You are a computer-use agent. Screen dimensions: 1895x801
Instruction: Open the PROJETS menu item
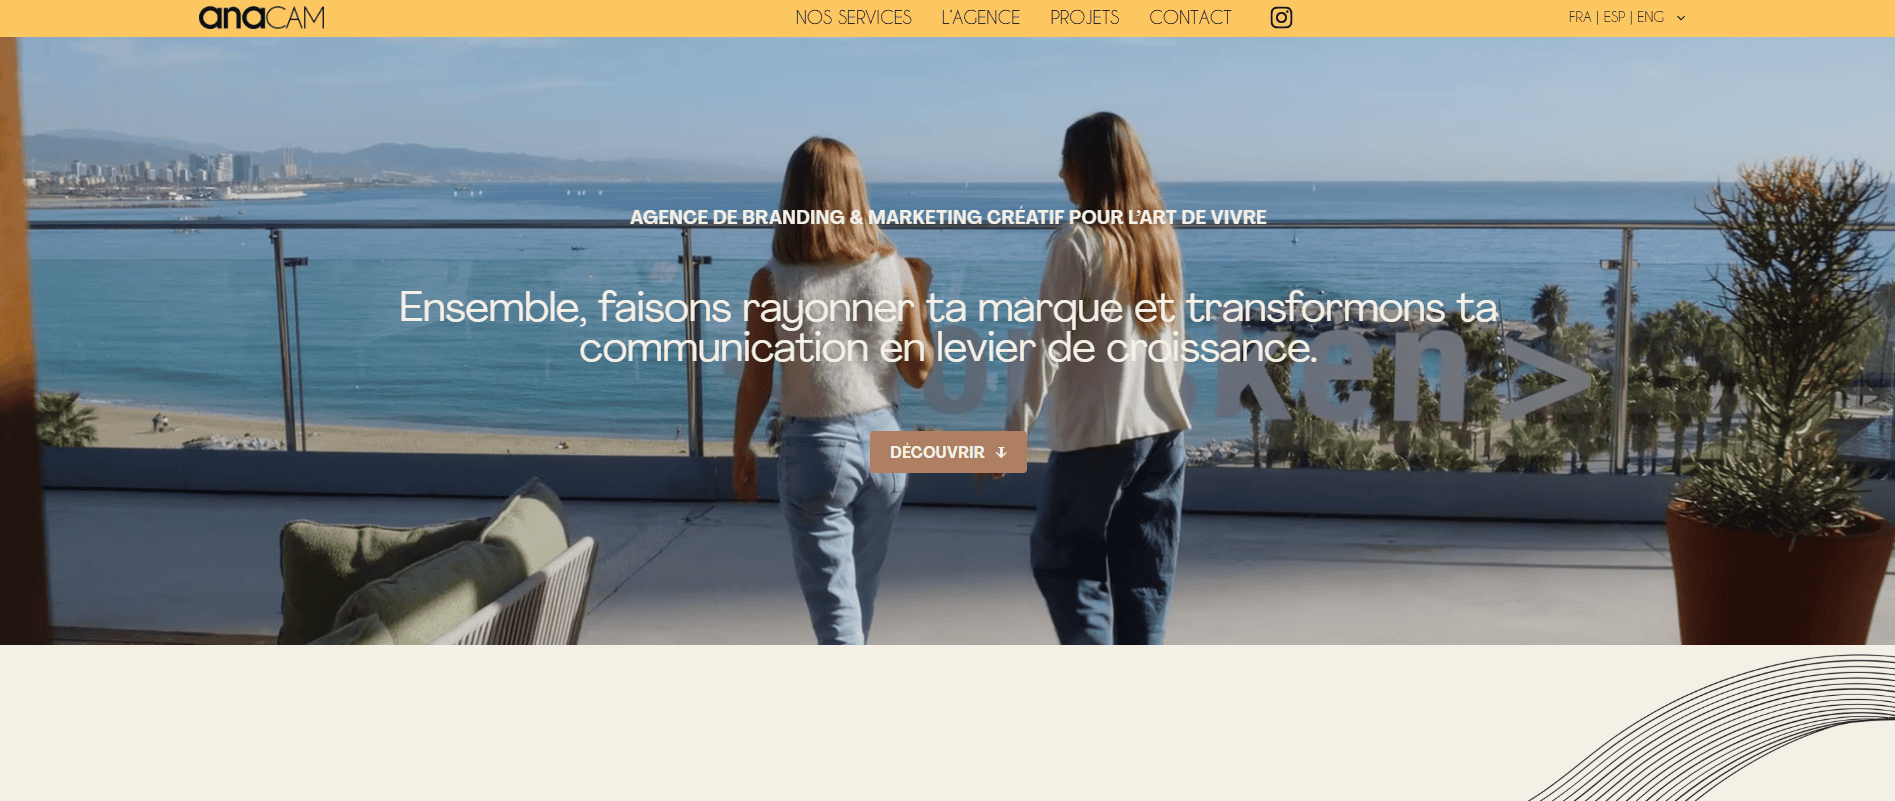click(1084, 17)
